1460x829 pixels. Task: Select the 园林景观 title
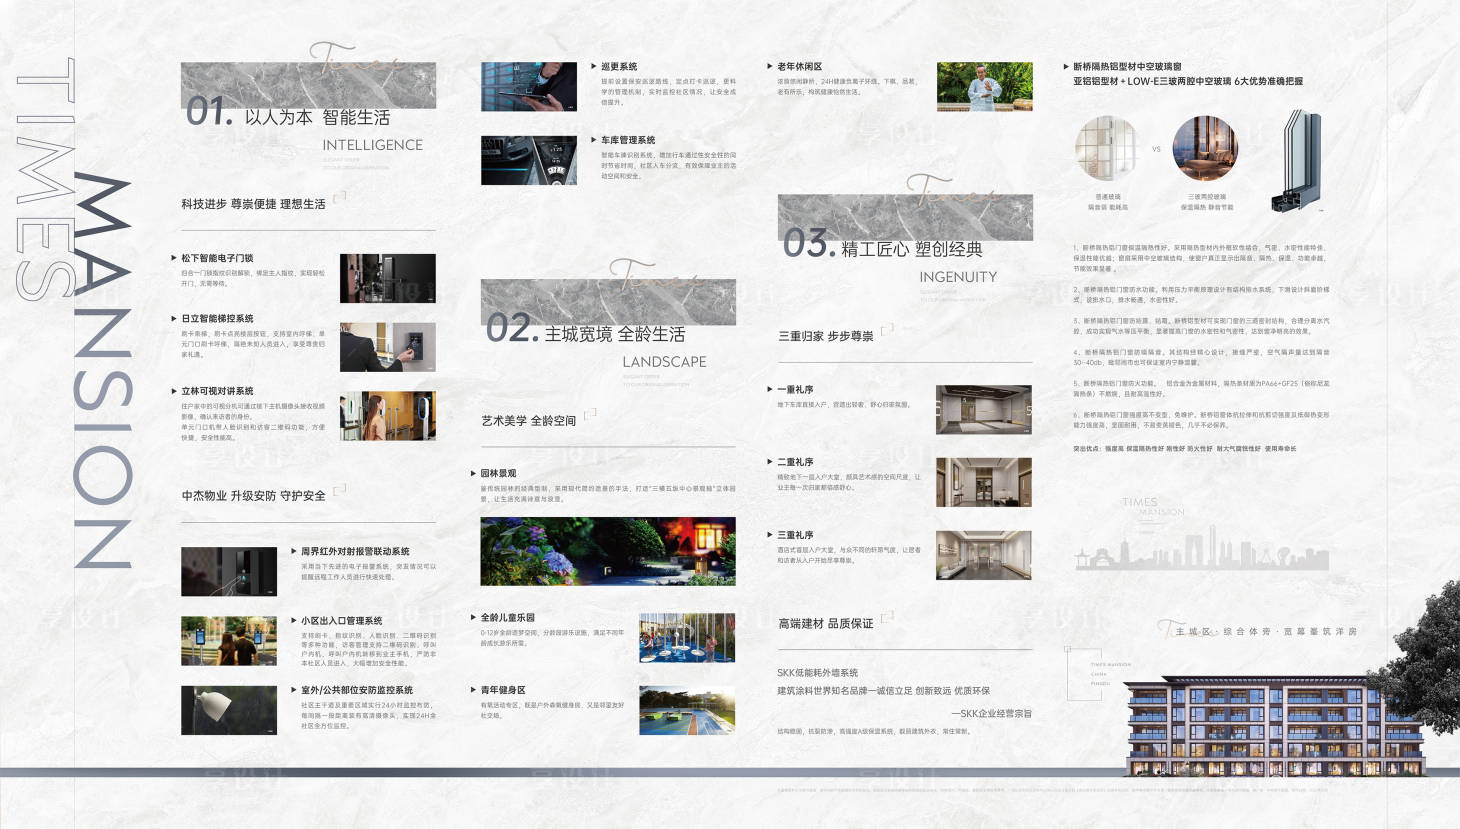coord(498,473)
